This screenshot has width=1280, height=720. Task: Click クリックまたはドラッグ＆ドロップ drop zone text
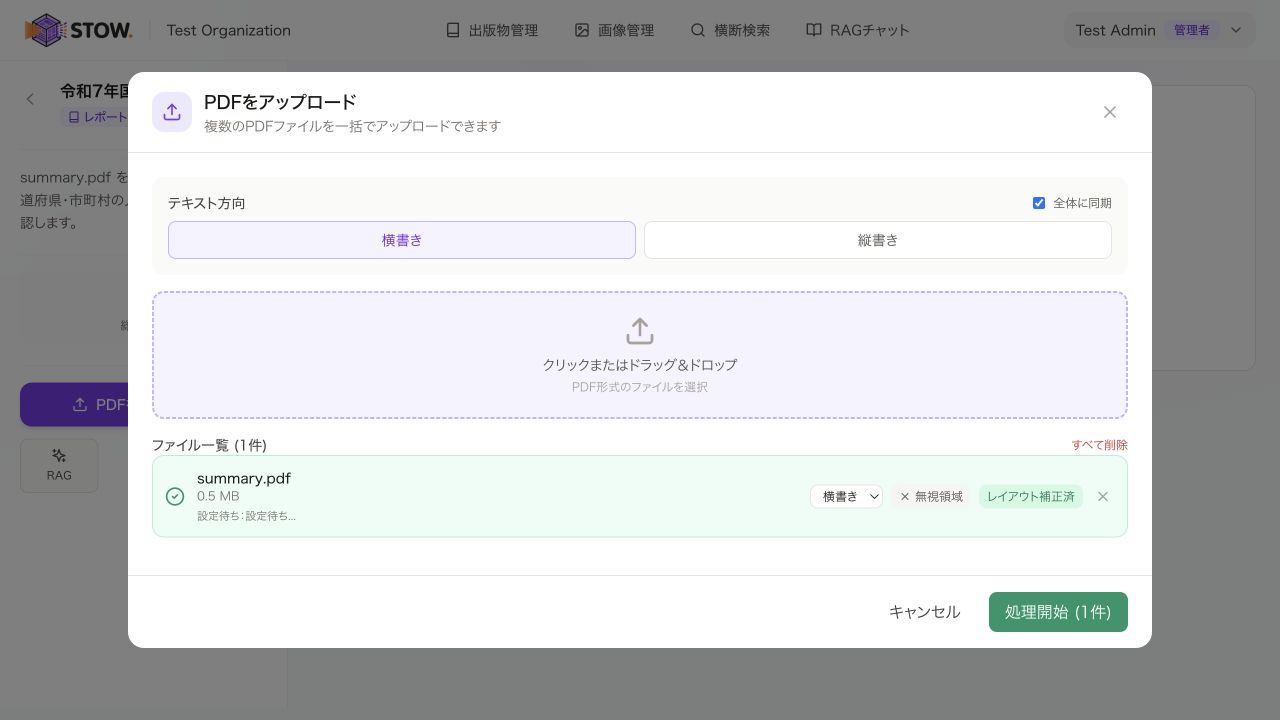pos(640,365)
